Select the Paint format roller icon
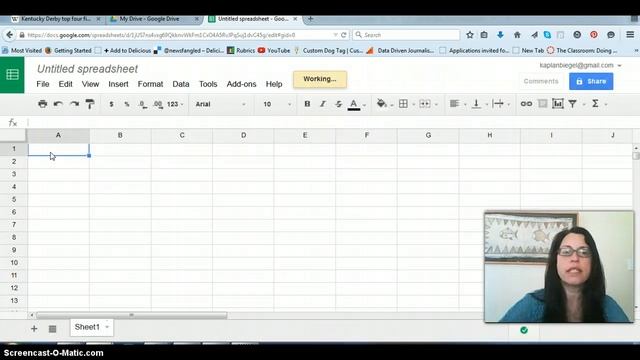 tap(90, 104)
